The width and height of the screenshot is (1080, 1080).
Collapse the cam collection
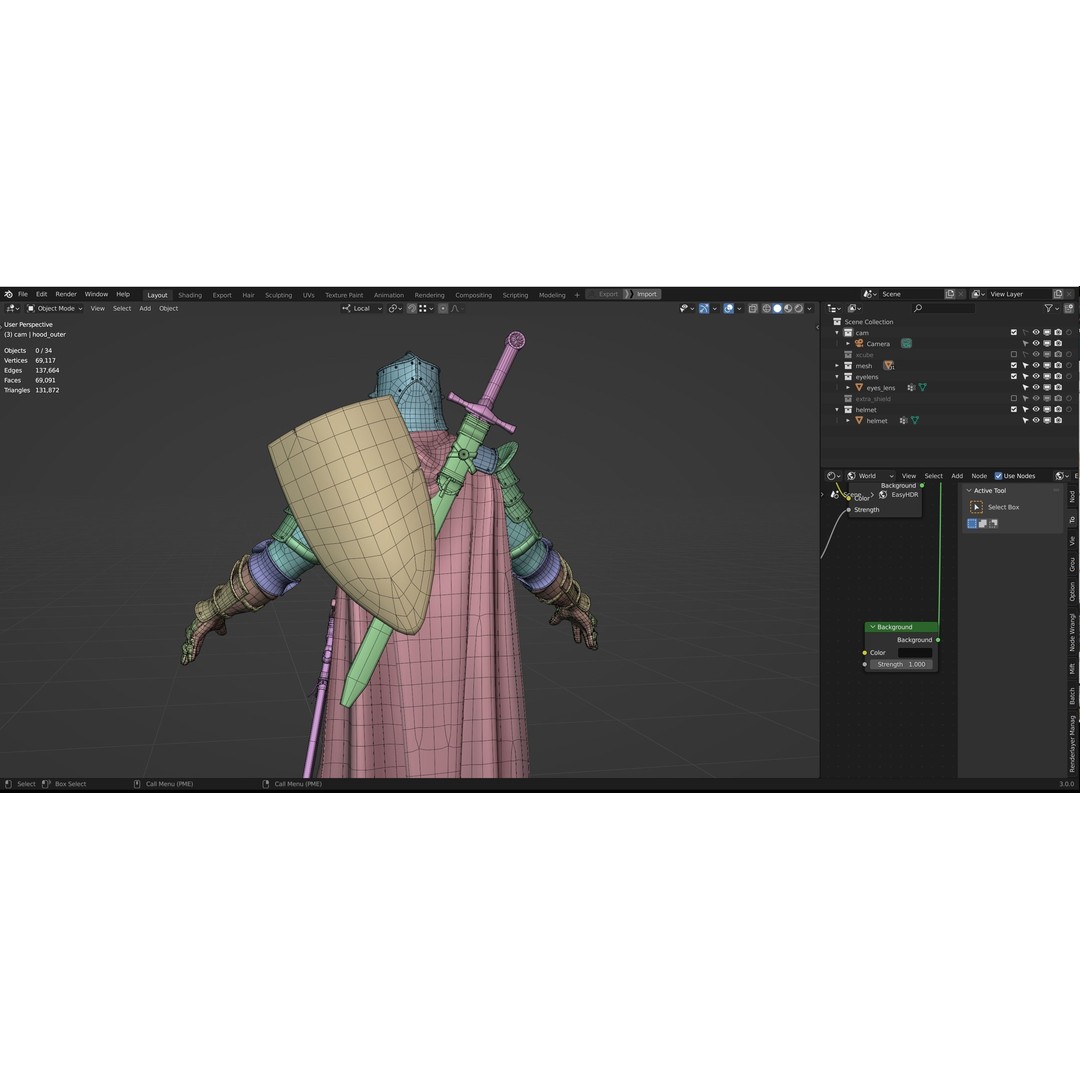point(838,333)
